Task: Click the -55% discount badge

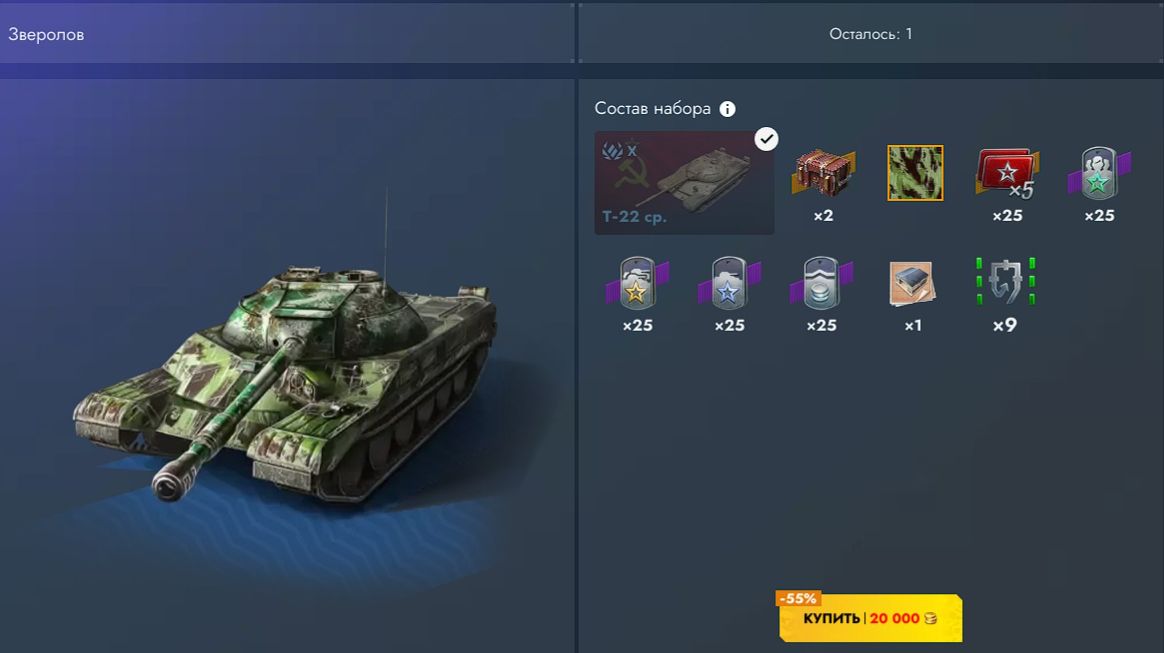Action: click(798, 598)
